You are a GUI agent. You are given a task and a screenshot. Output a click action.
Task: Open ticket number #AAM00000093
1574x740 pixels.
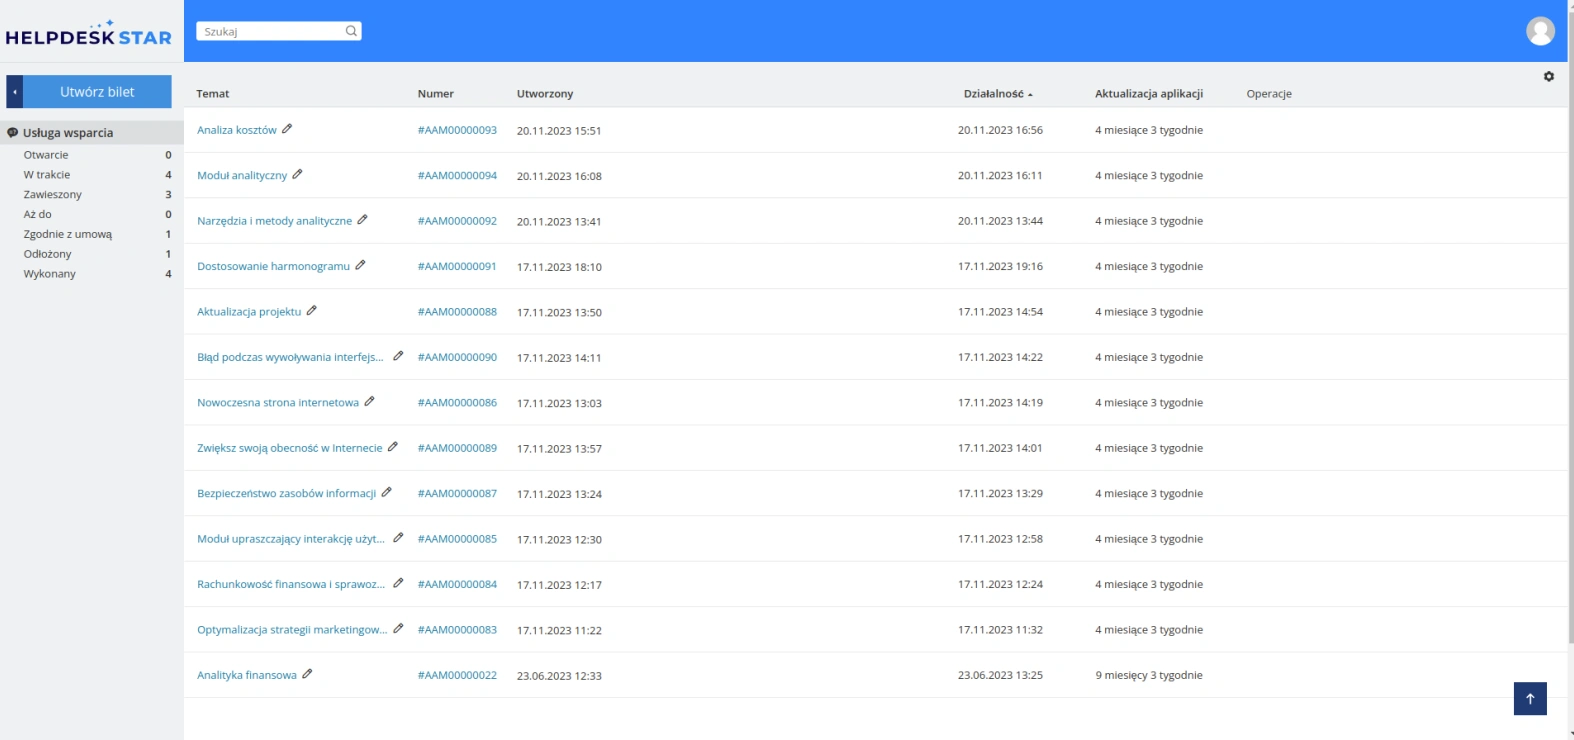(457, 130)
